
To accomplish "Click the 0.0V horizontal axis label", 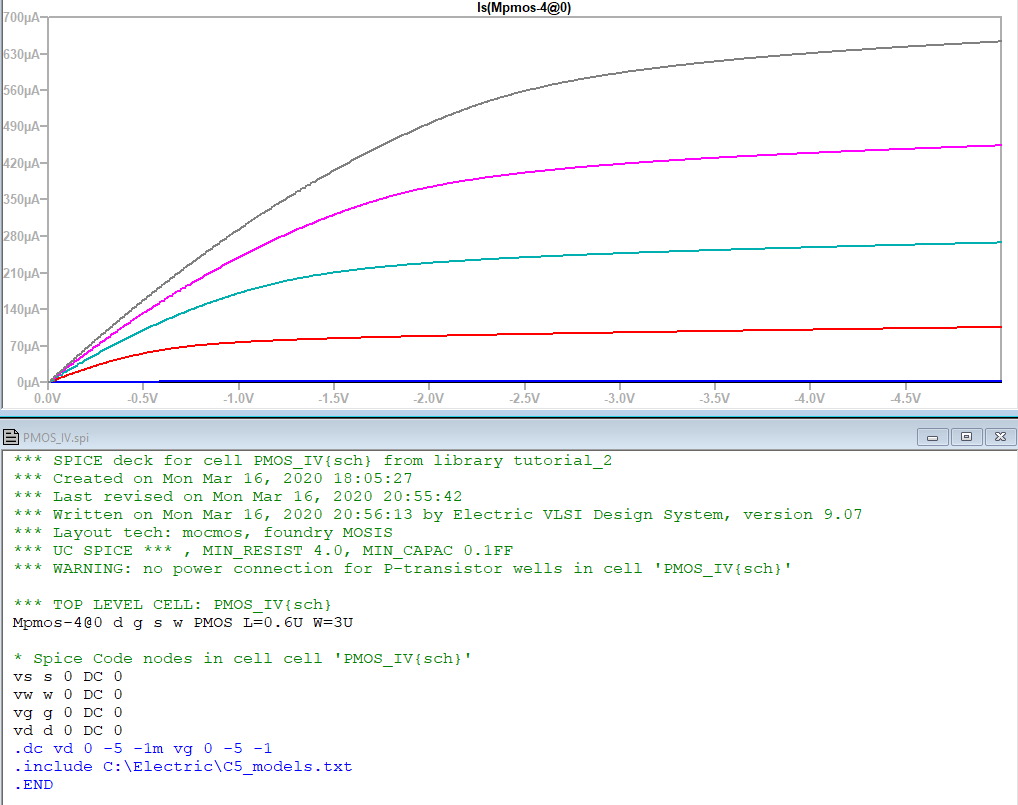I will tap(48, 397).
